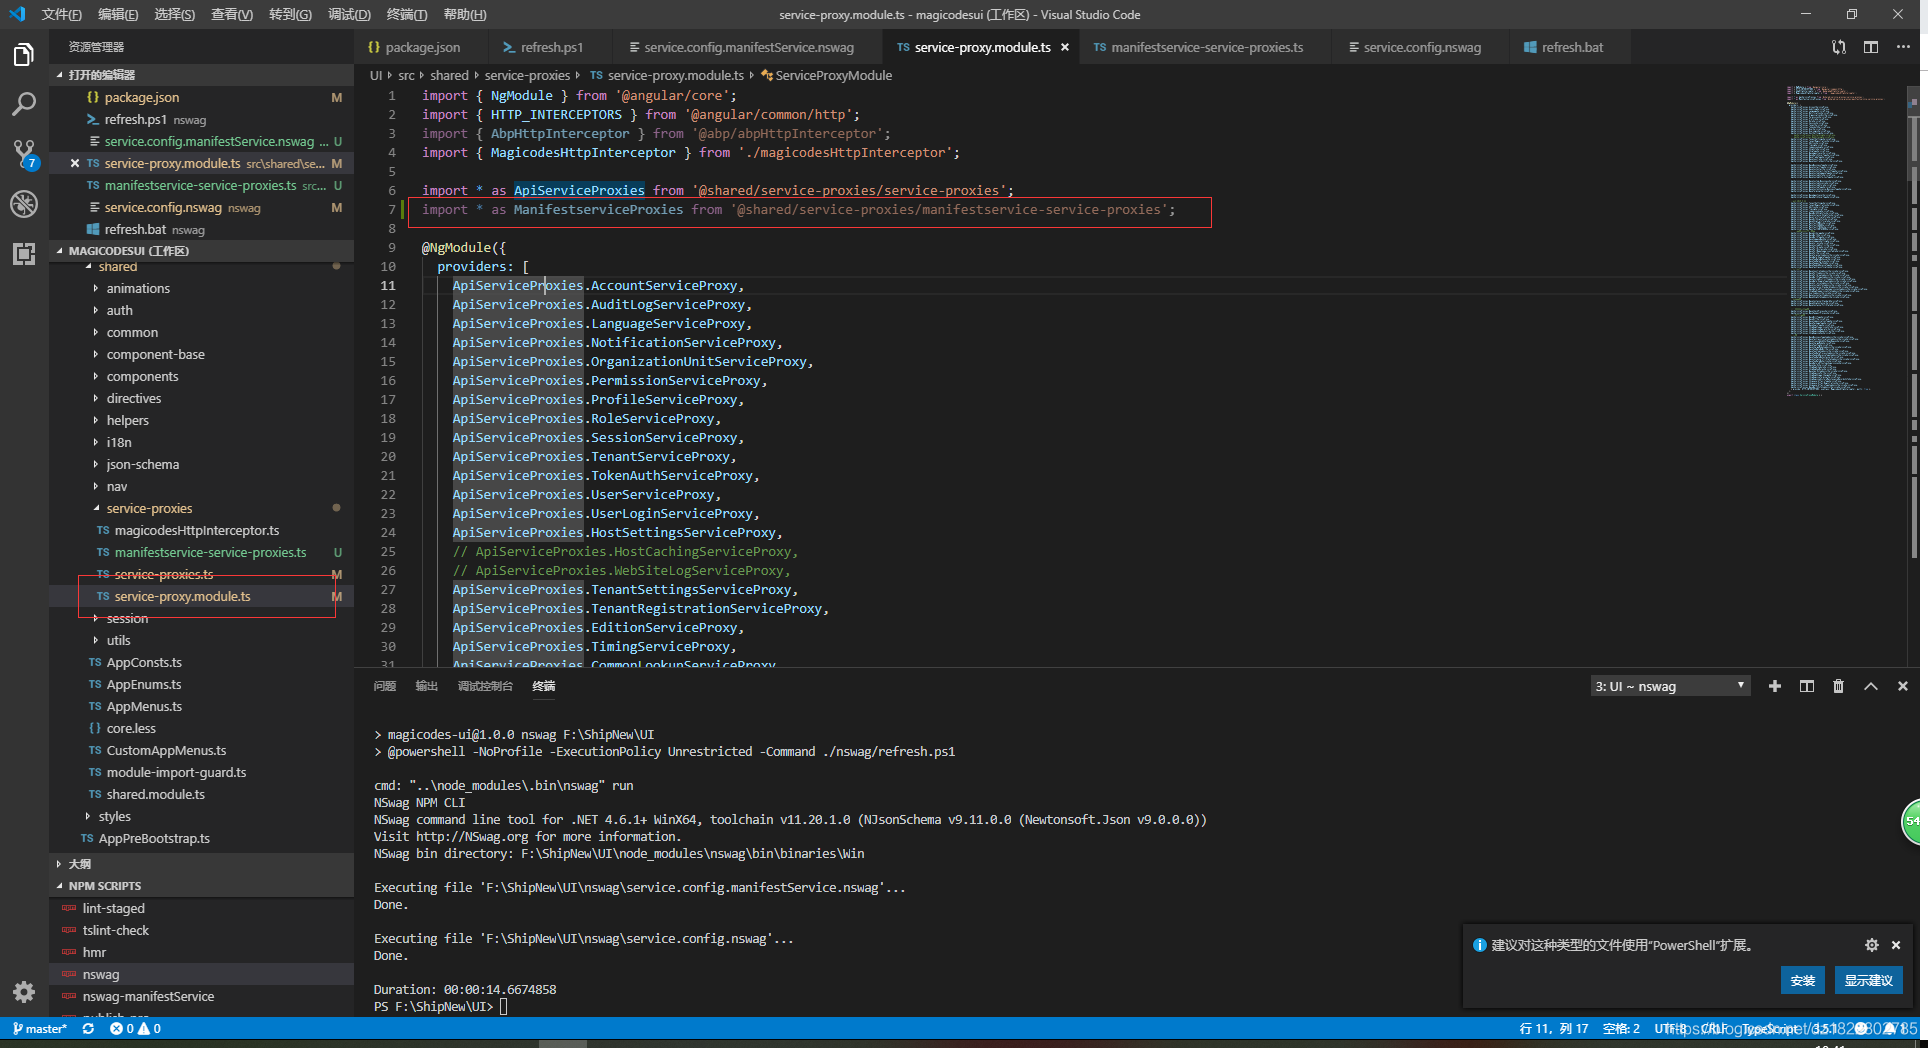Click the cursor position indicator 行 11, 列 17
This screenshot has width=1928, height=1048.
[1554, 1028]
